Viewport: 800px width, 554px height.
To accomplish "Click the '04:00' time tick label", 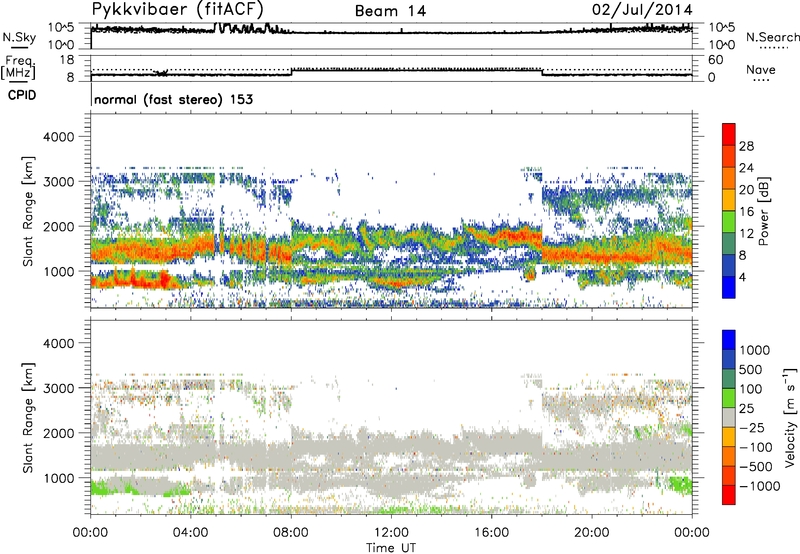I will [191, 533].
